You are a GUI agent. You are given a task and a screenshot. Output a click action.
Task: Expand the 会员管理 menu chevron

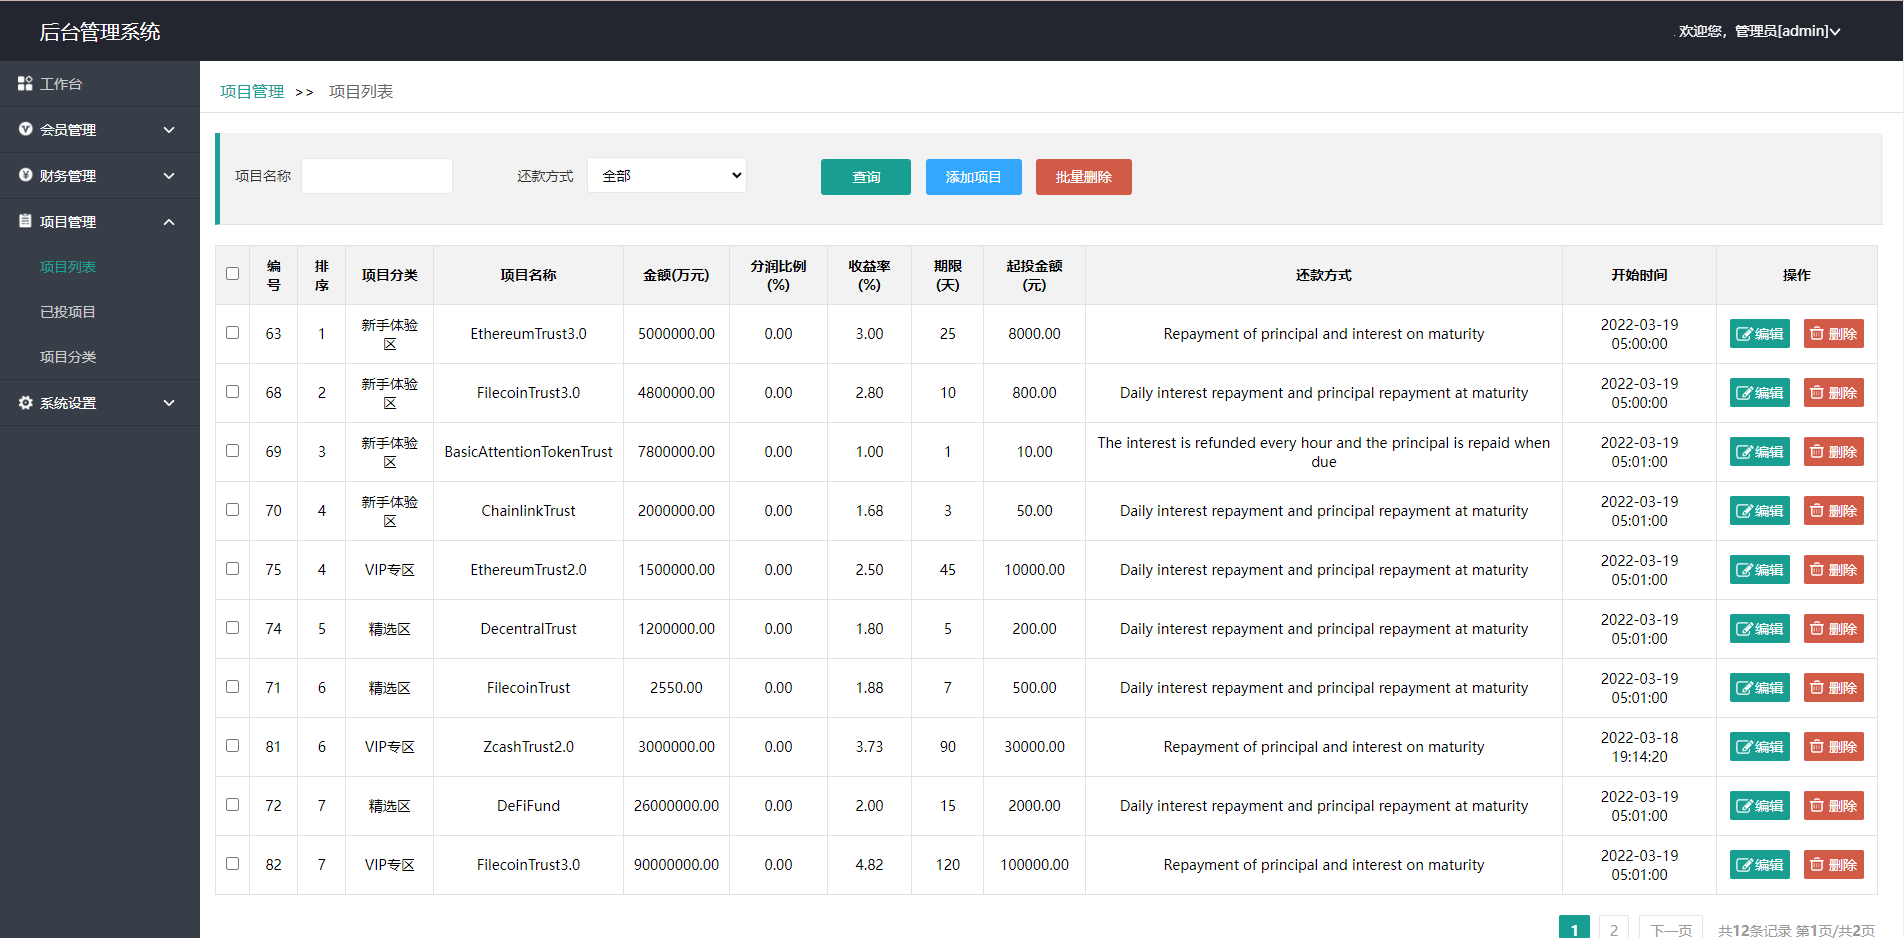169,130
